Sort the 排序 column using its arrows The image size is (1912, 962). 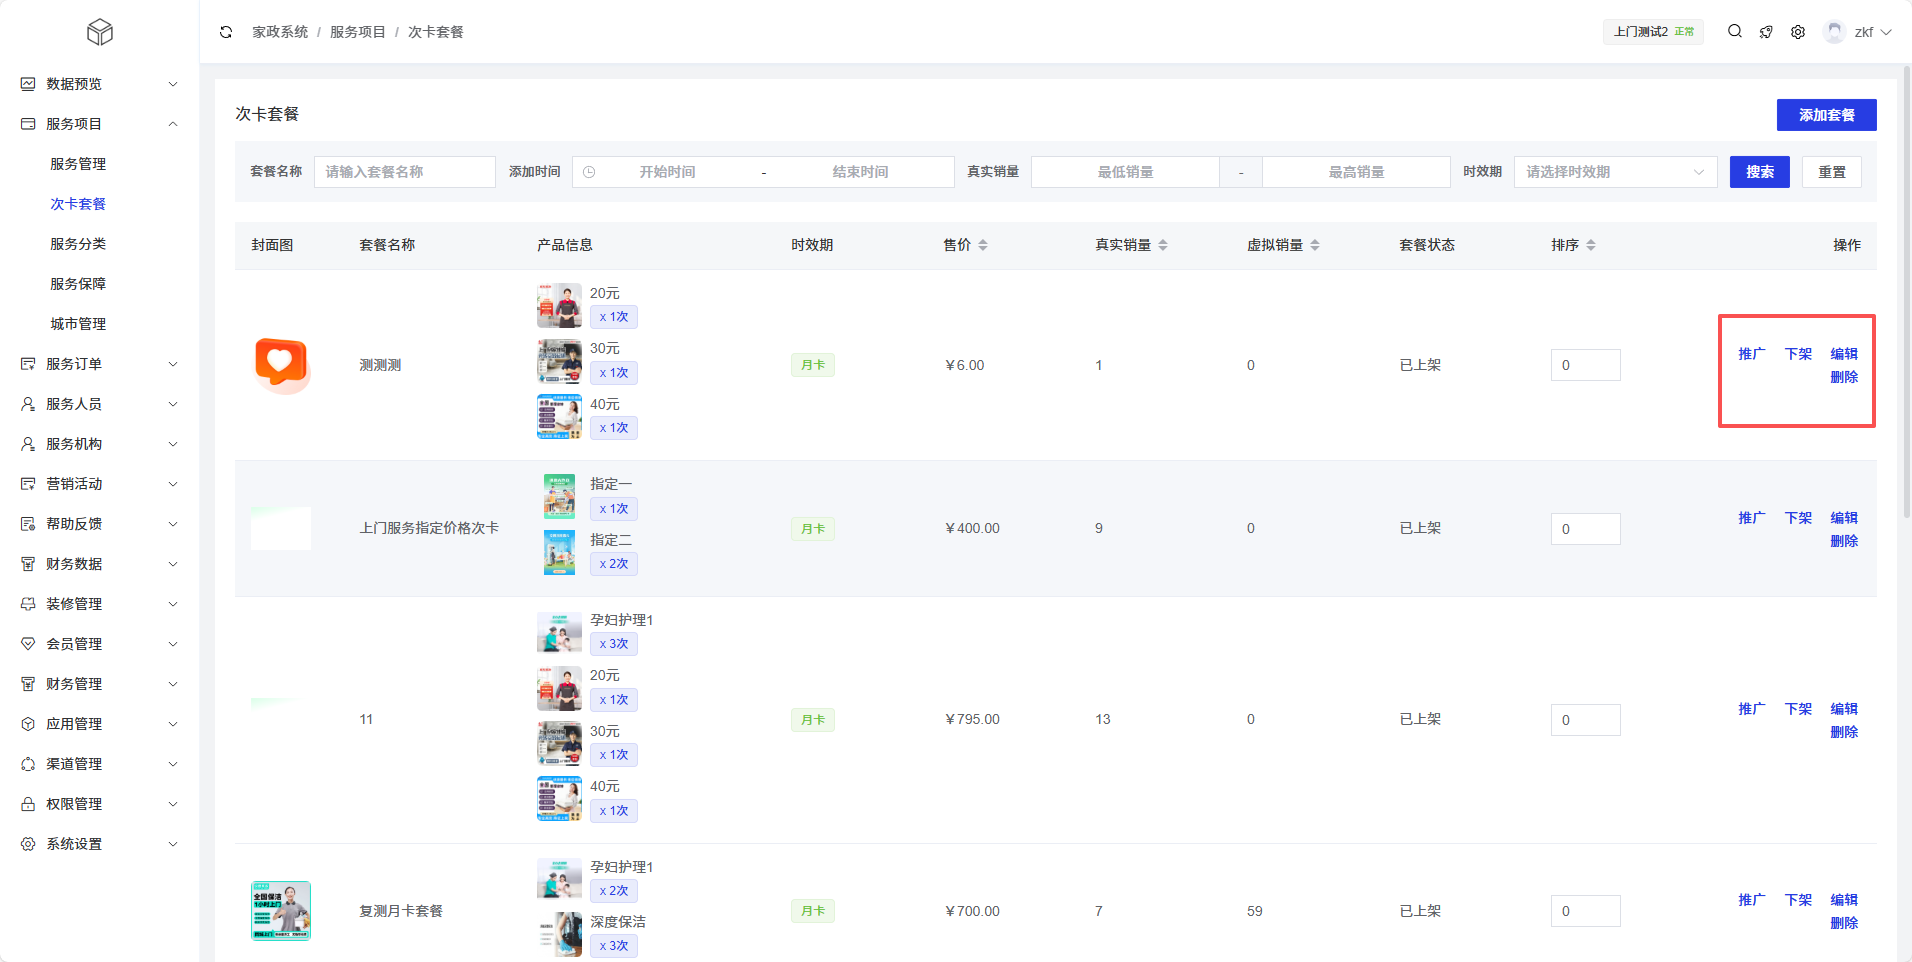1590,245
